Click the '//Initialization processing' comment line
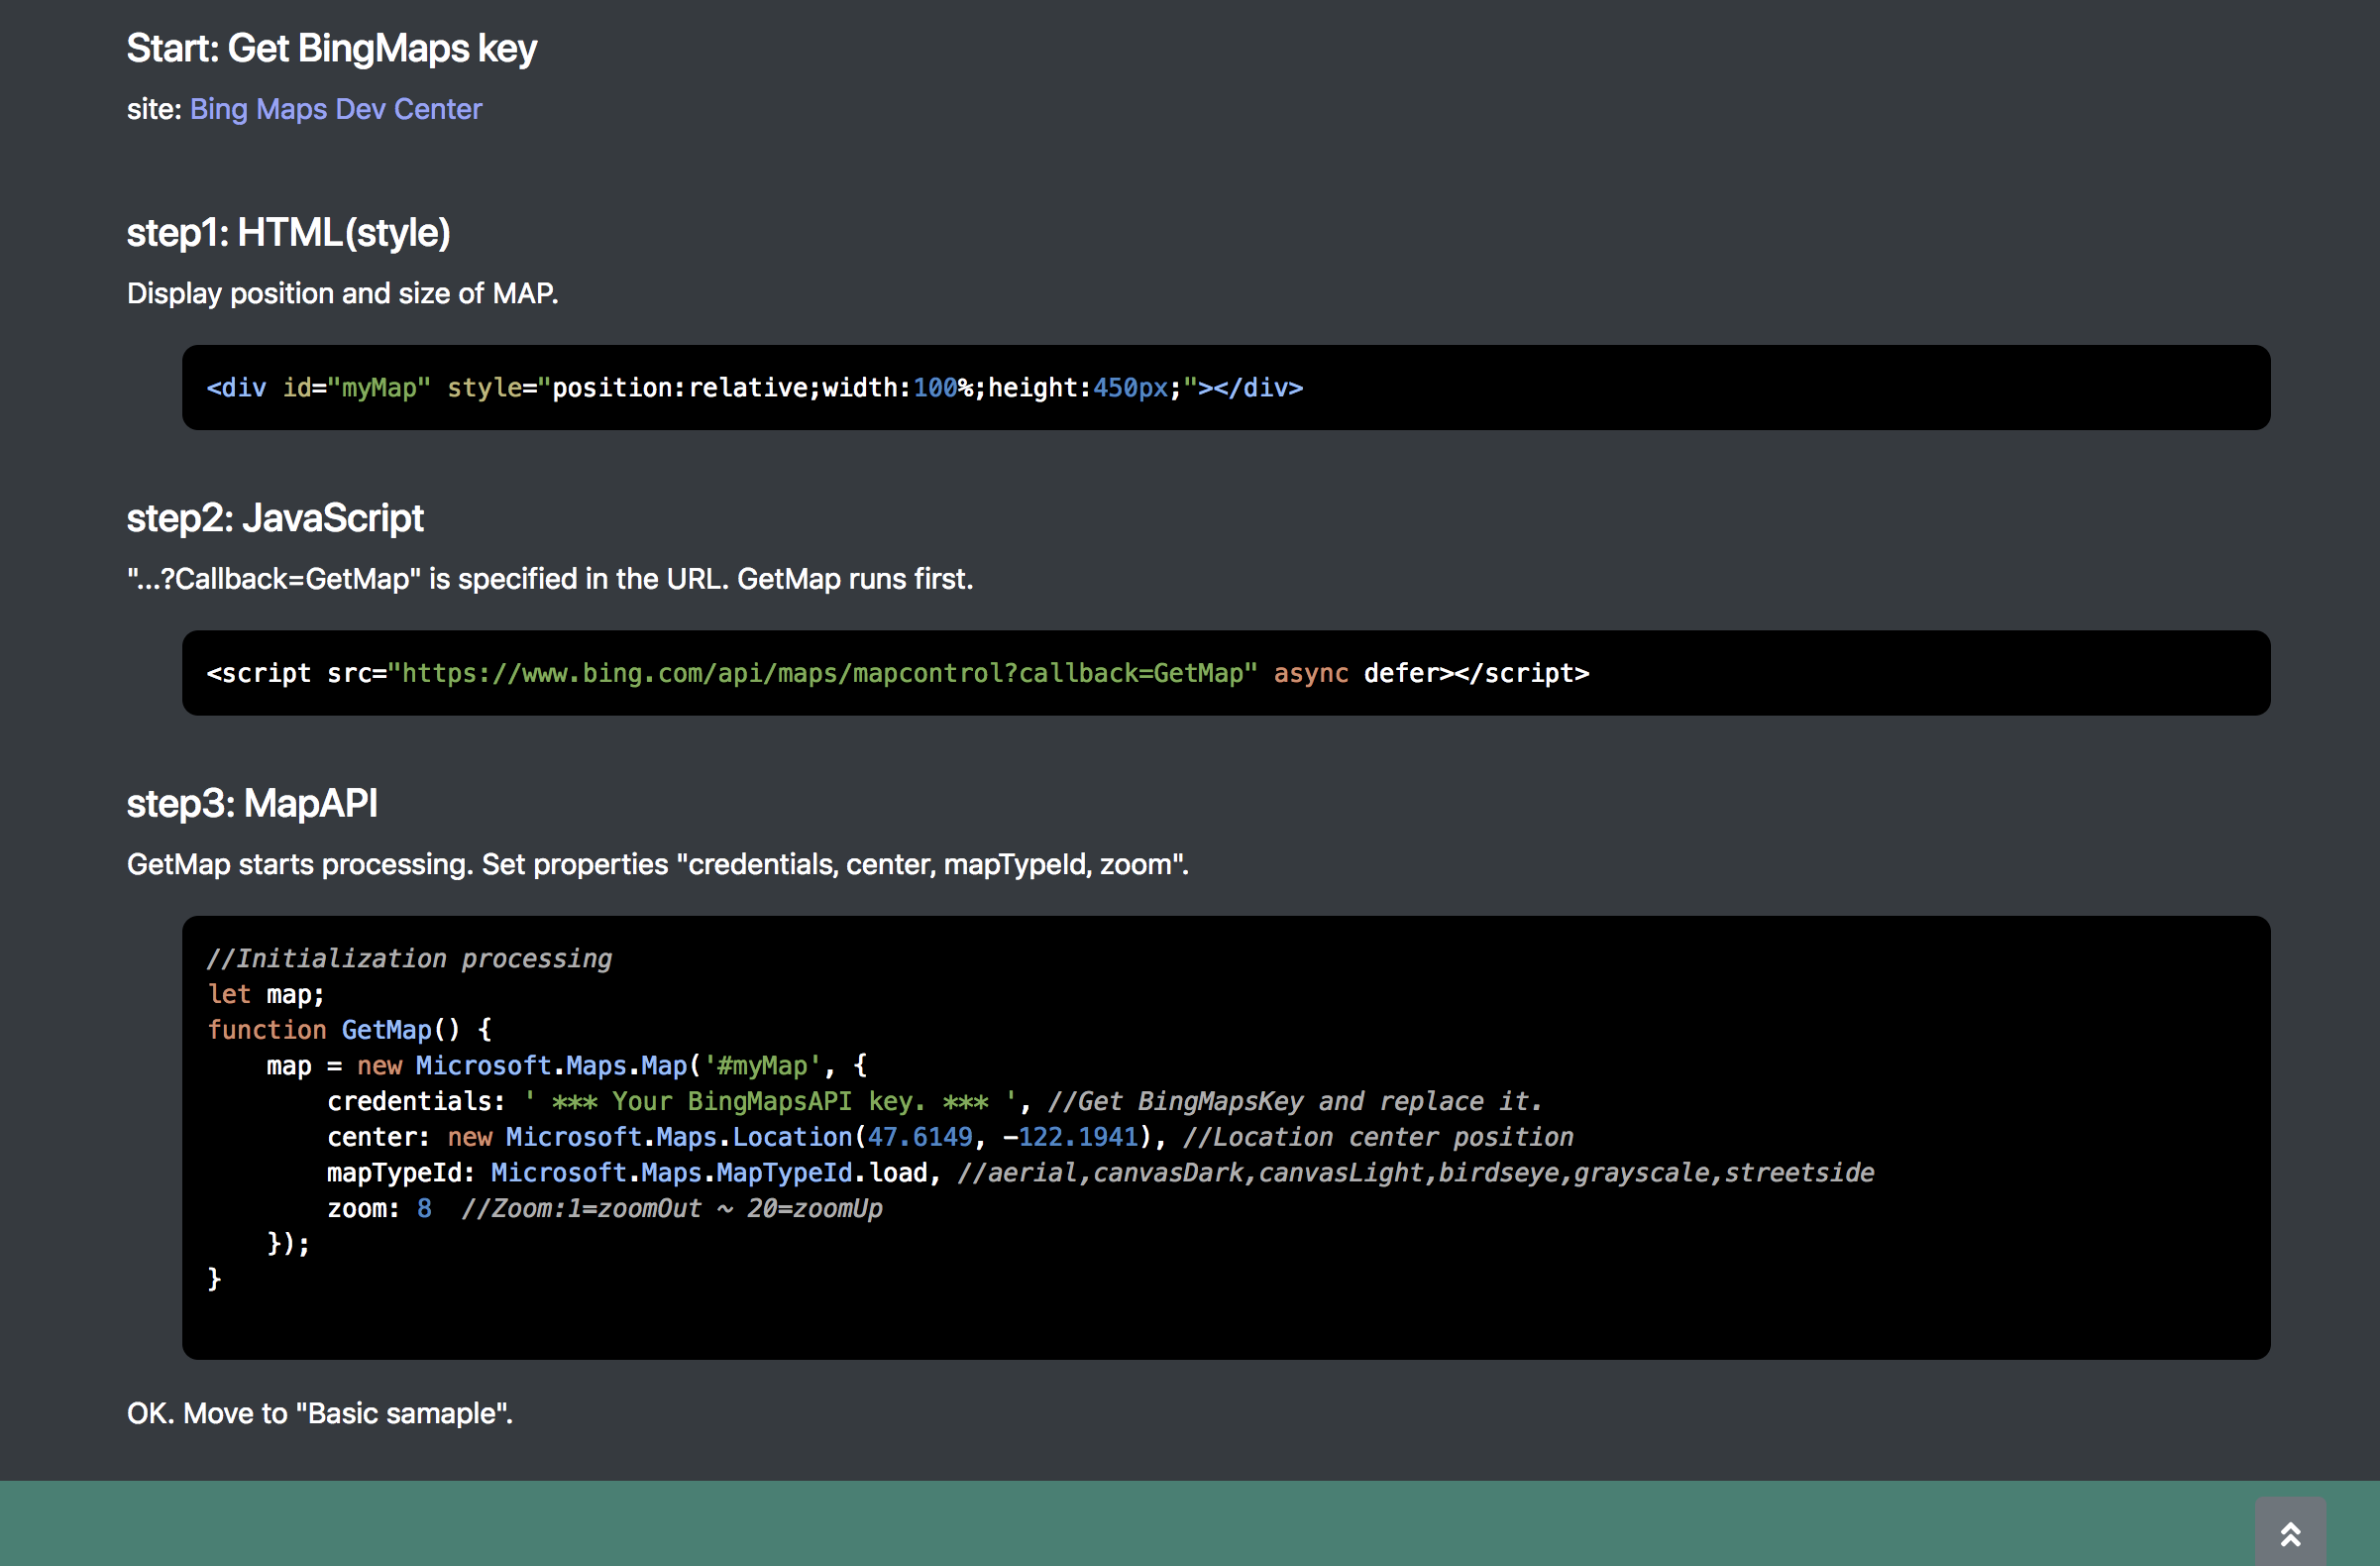 [x=408, y=958]
